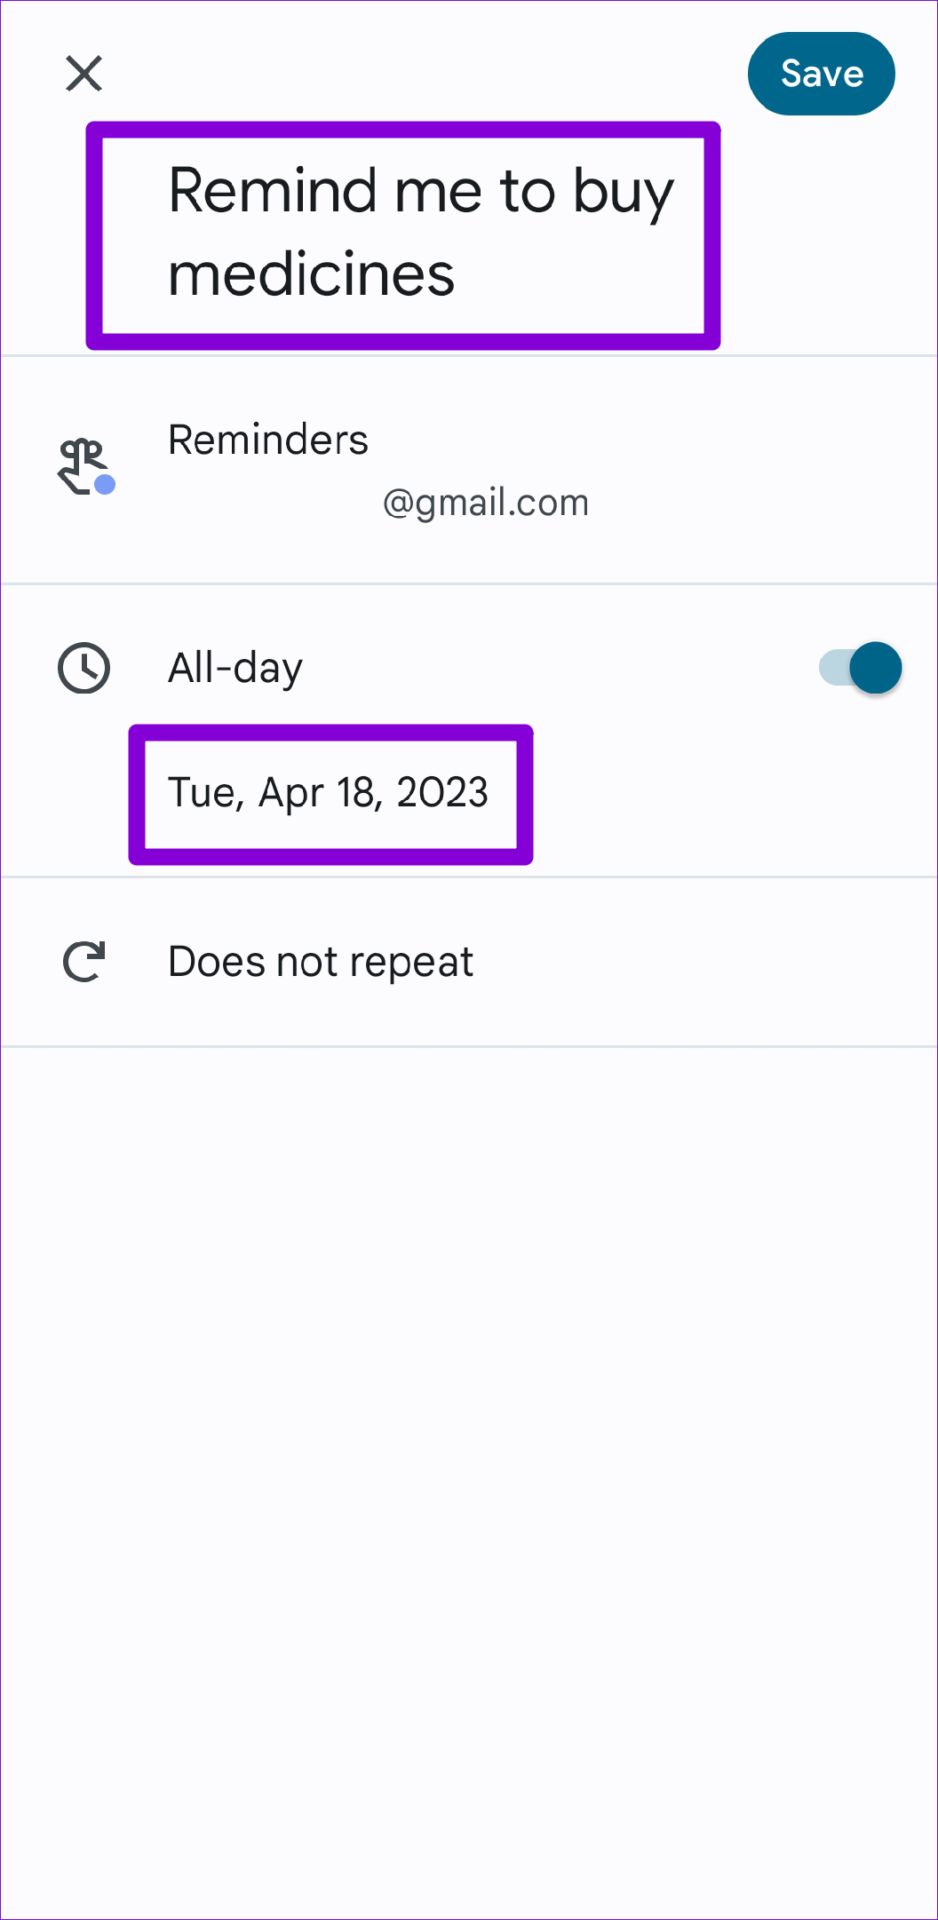The image size is (938, 1920).
Task: Tap the All-day label text
Action: (235, 668)
